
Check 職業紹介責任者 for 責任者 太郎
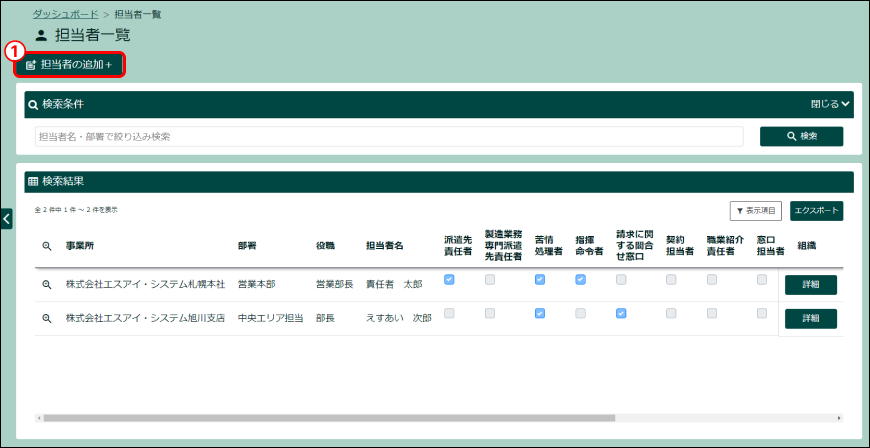pos(712,280)
